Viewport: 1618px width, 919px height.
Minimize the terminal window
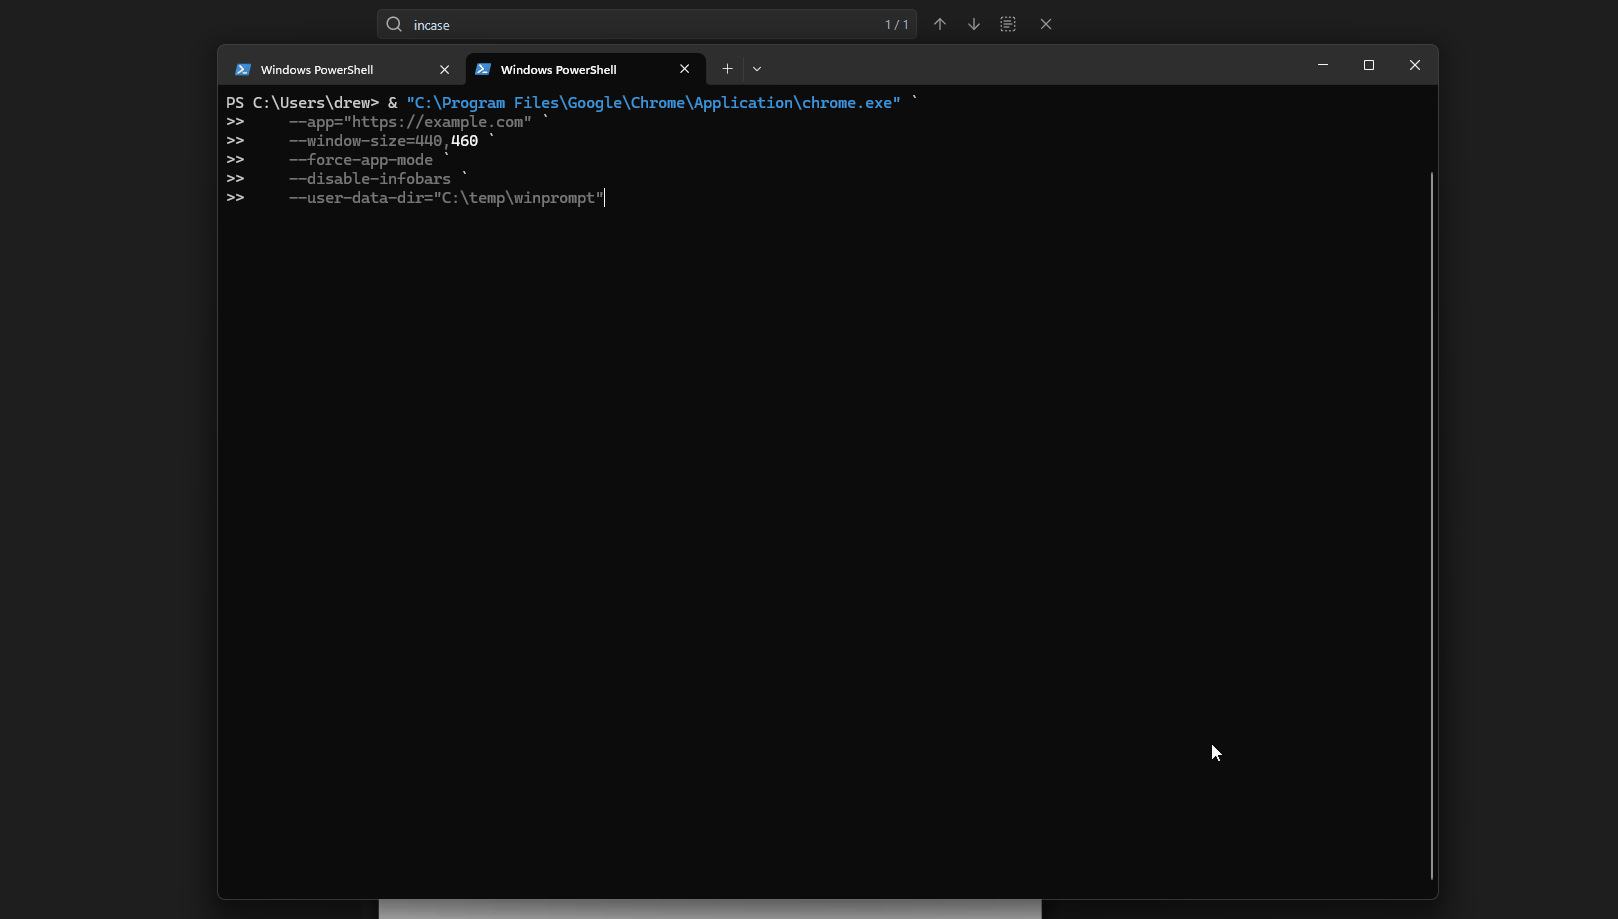[x=1323, y=65]
